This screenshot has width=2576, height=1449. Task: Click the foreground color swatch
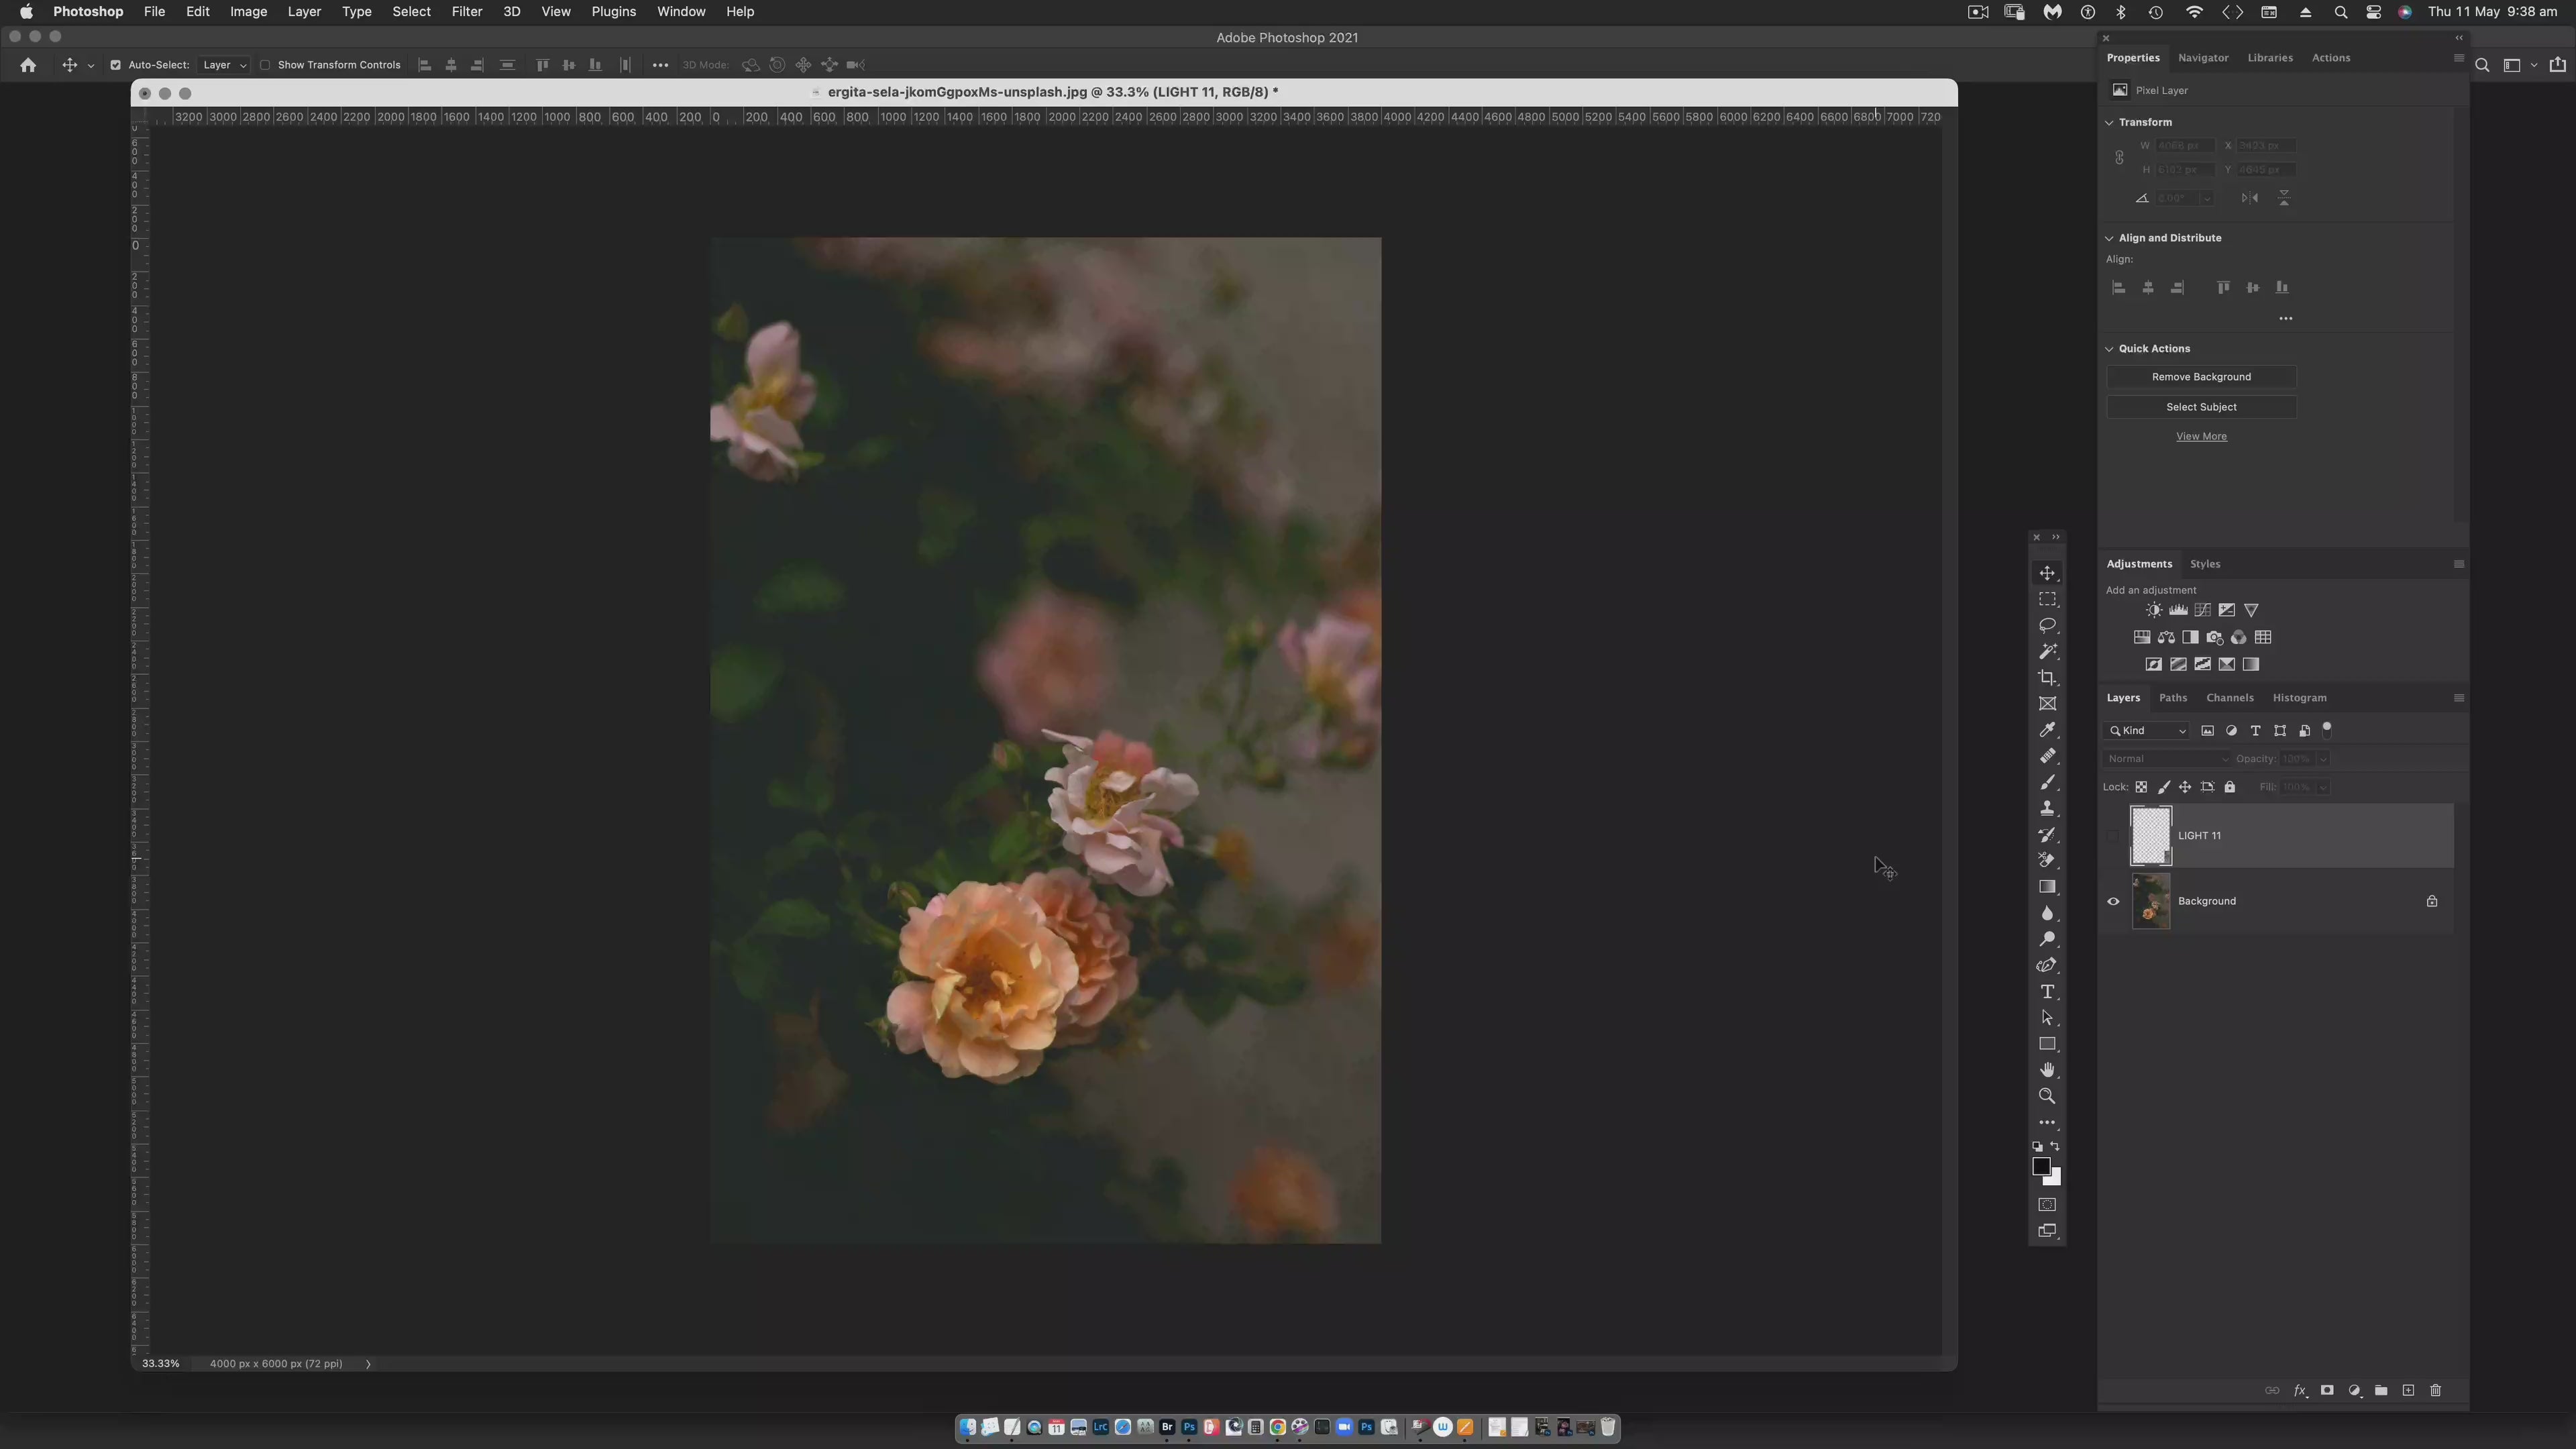[2041, 1166]
